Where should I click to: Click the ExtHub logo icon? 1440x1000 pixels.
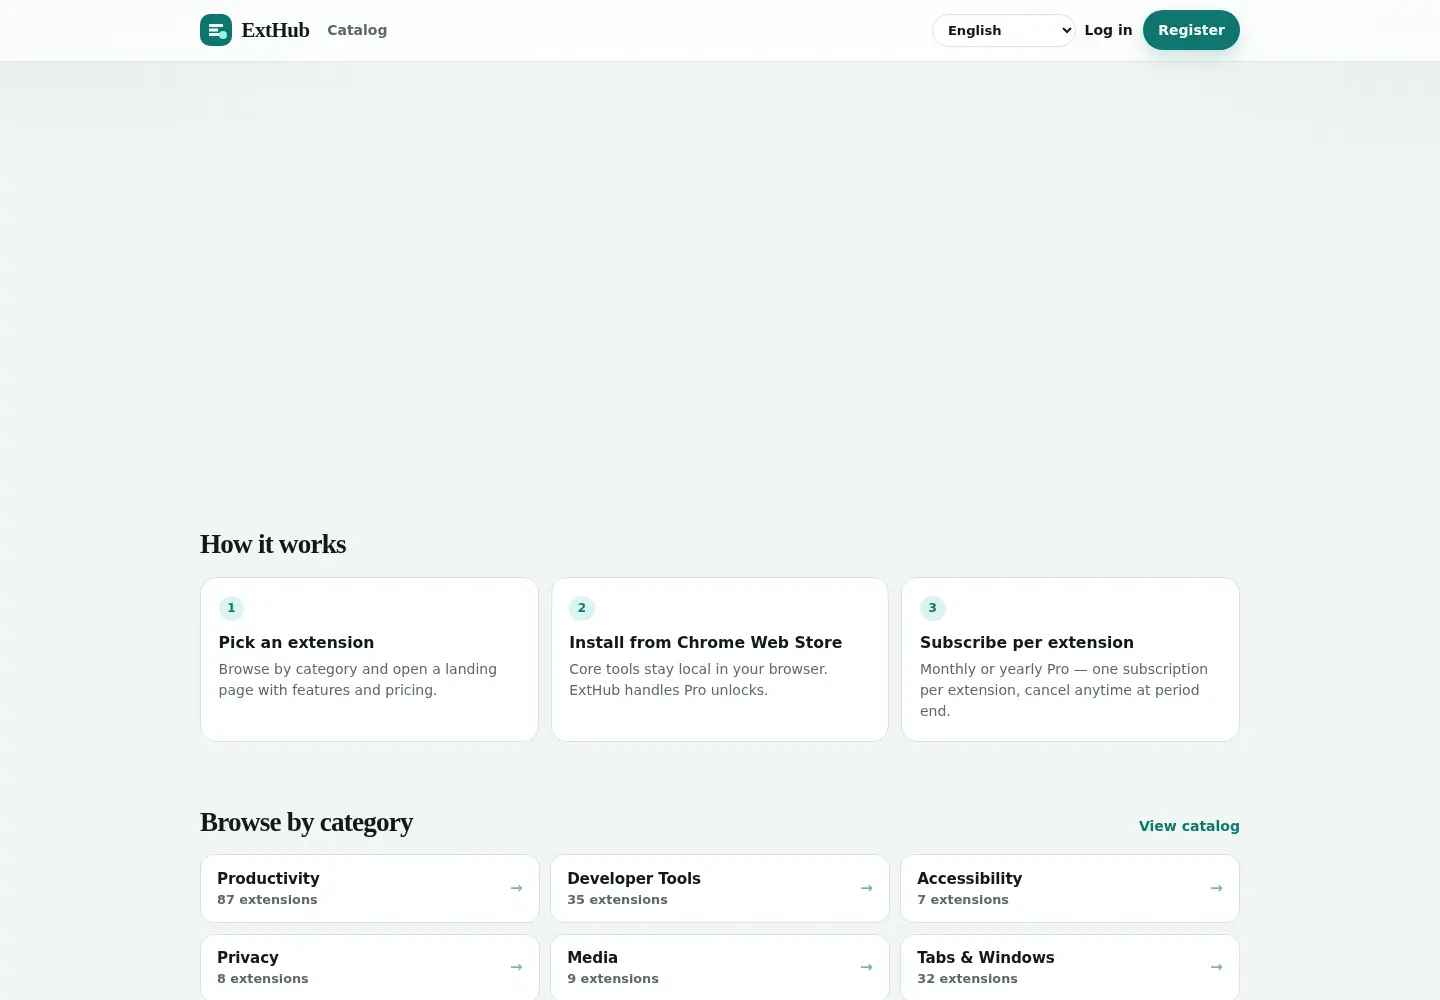point(216,30)
